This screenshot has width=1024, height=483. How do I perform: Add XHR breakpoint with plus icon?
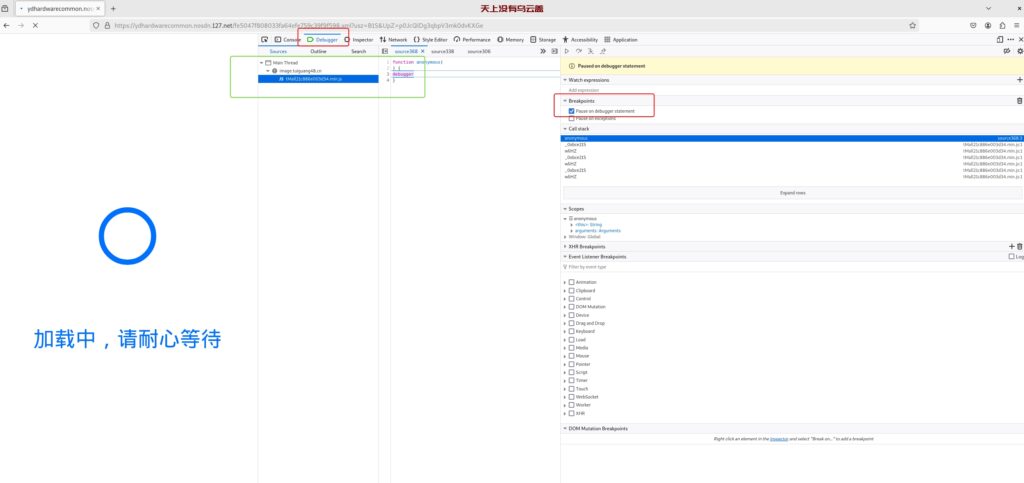point(1012,247)
